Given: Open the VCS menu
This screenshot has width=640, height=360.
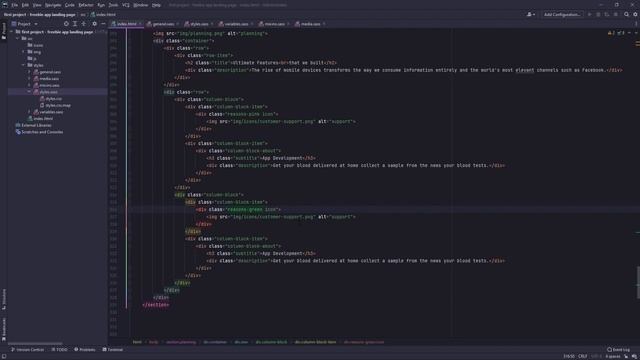Looking at the screenshot, I should pyautogui.click(x=126, y=5).
